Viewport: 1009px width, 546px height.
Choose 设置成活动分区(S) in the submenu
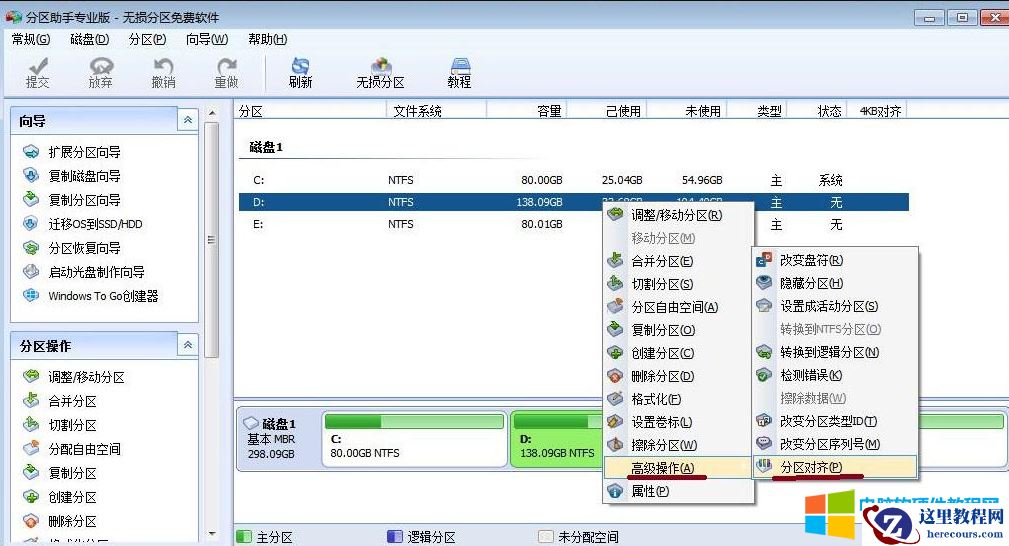coord(835,306)
